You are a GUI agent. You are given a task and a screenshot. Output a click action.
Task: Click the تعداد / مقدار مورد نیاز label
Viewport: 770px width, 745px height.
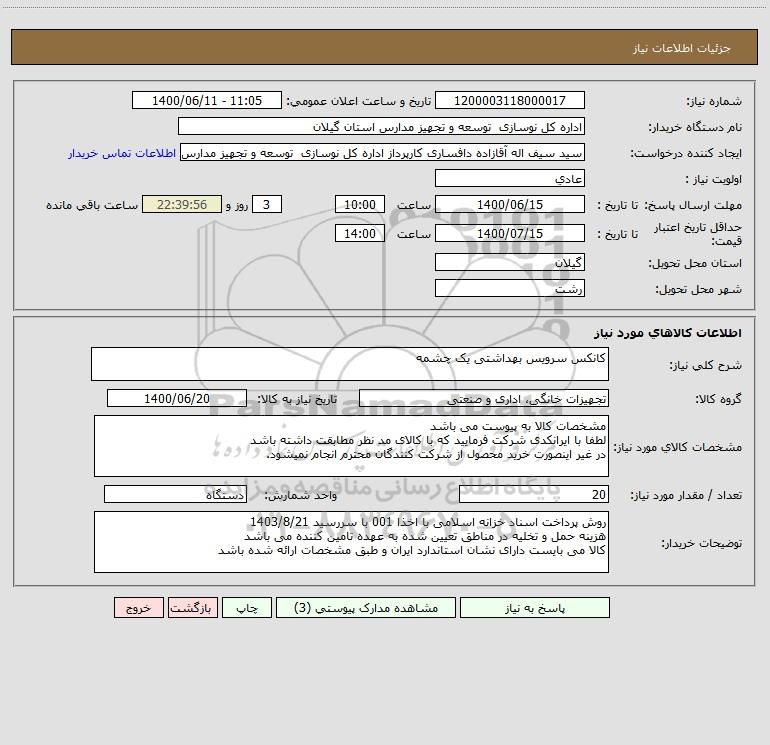(x=686, y=496)
